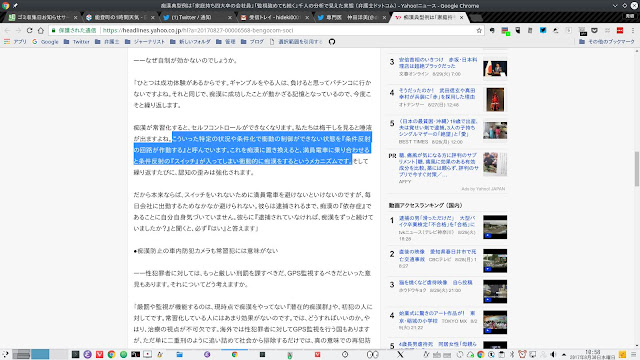Open video ranking 3 虐待映像 link
The width and height of the screenshot is (640, 360).
(x=435, y=282)
